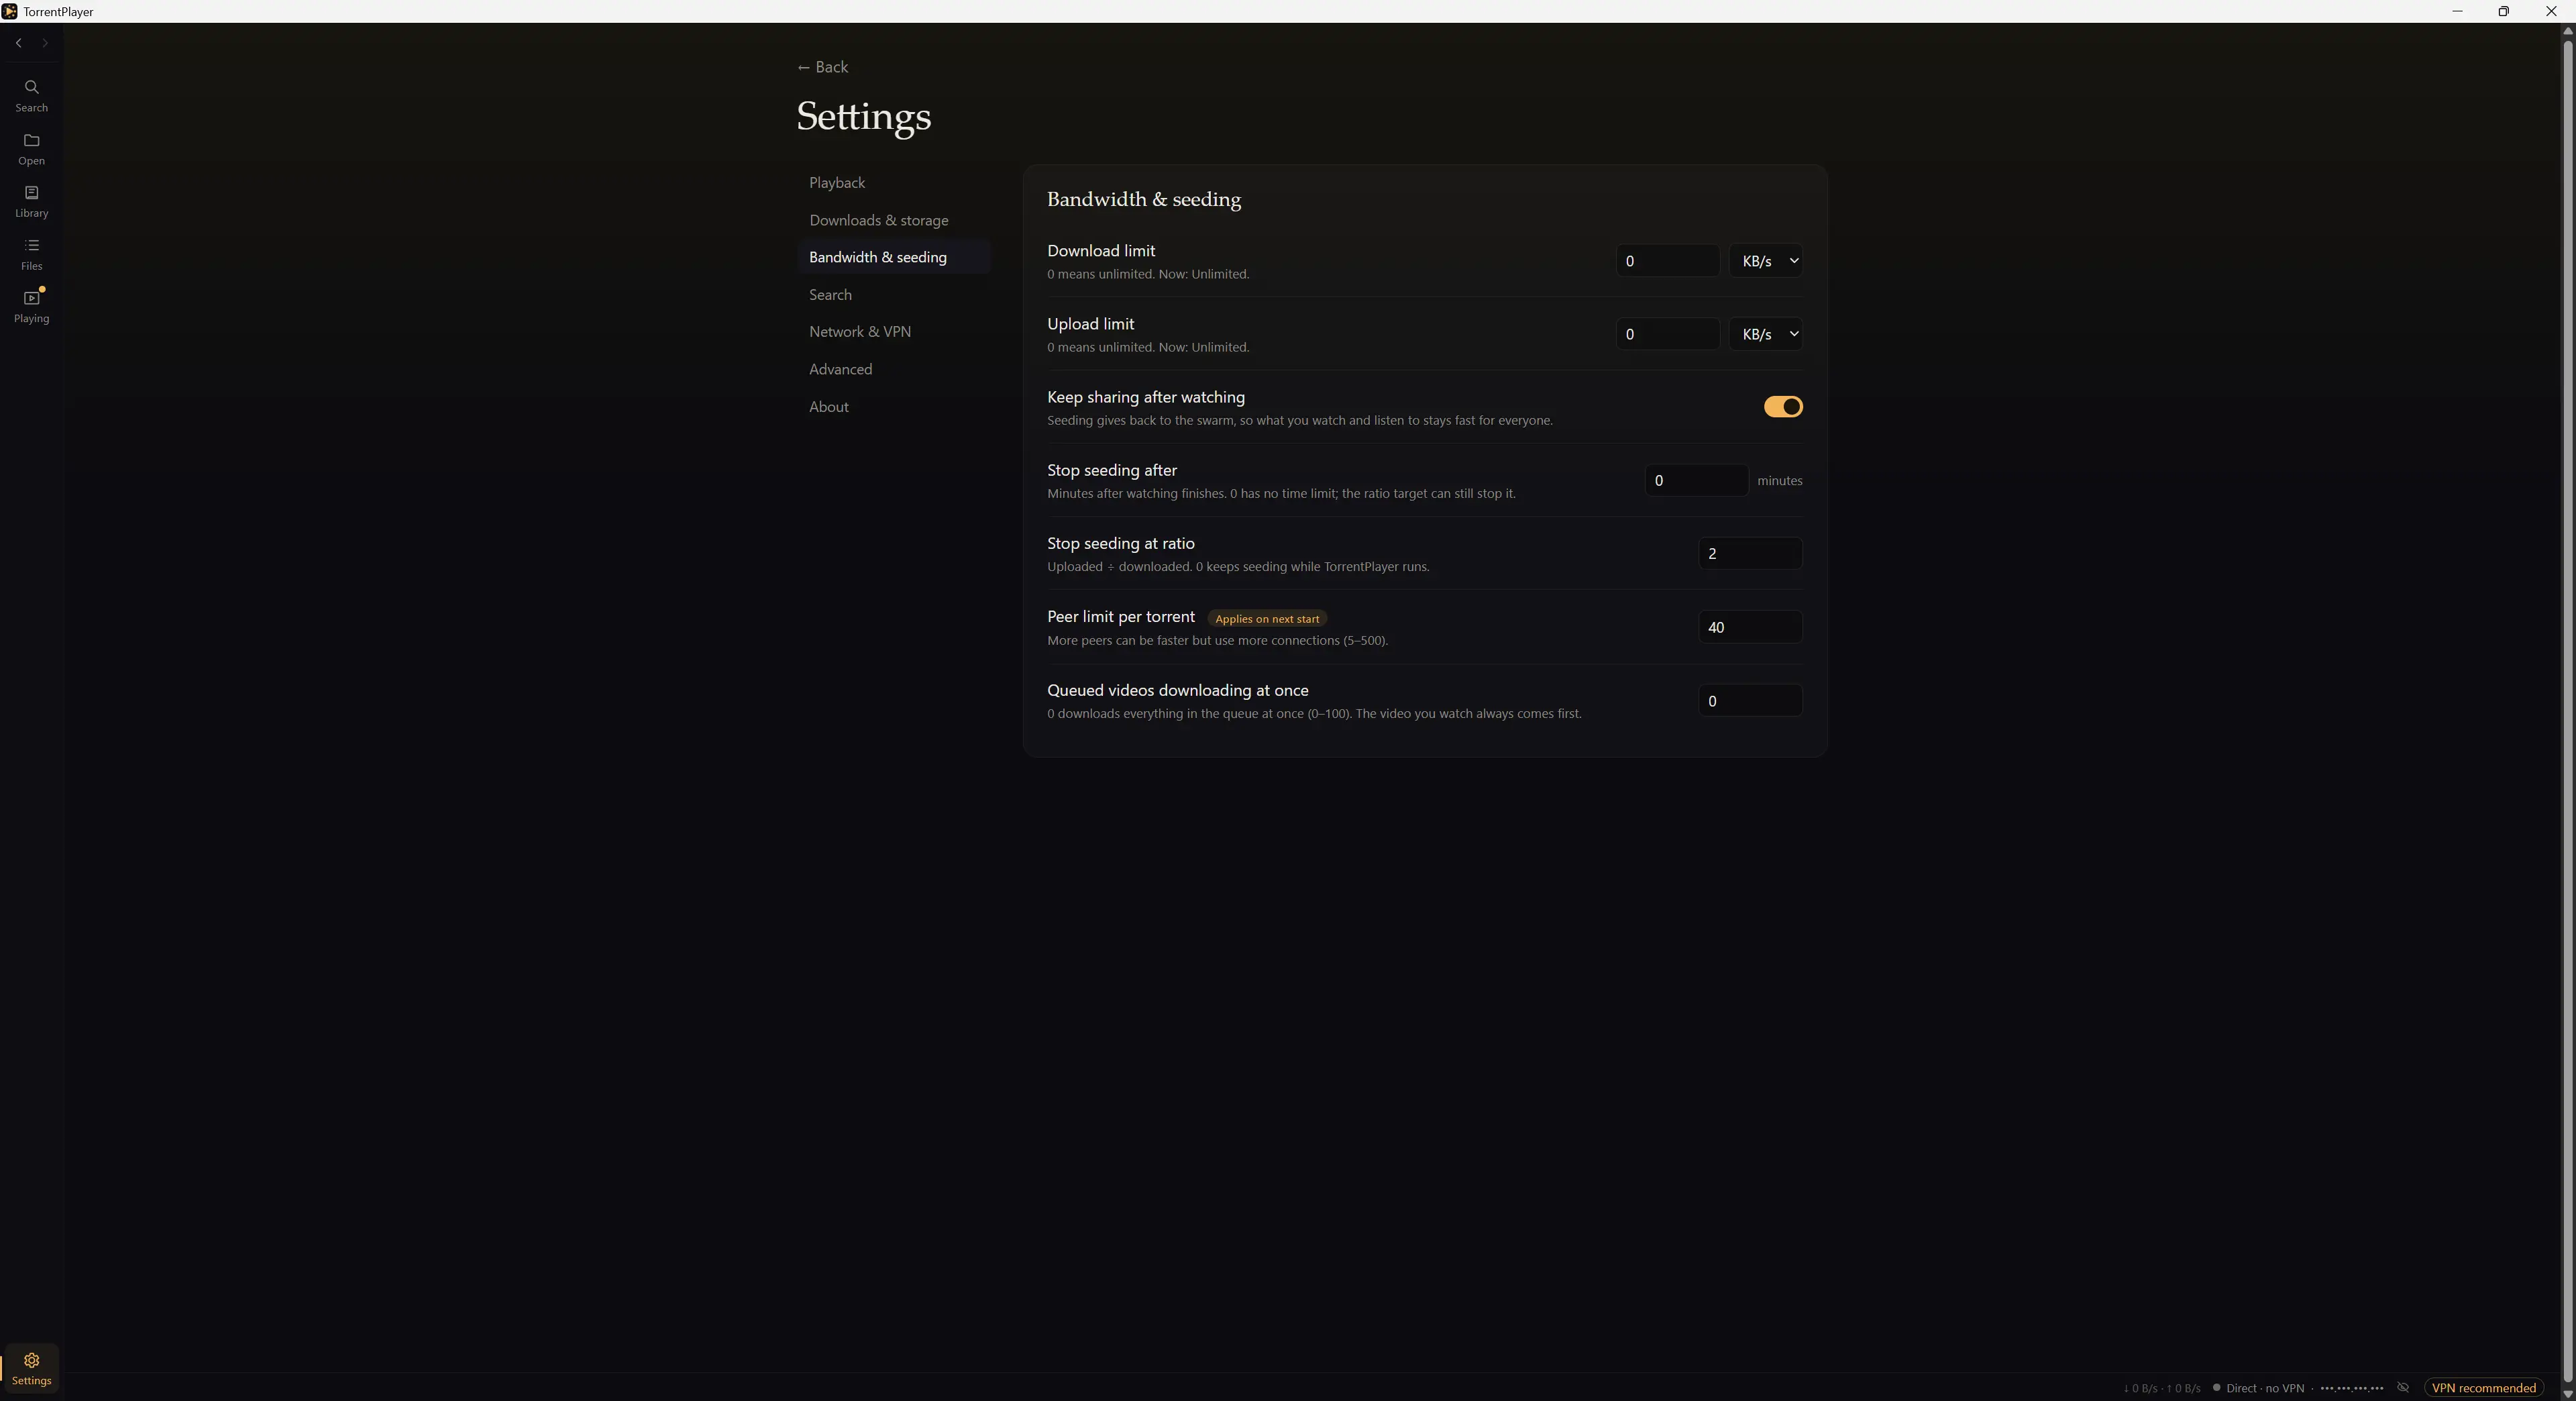
Task: Open the Upload limit KB/s unit dropdown
Action: coord(1765,334)
